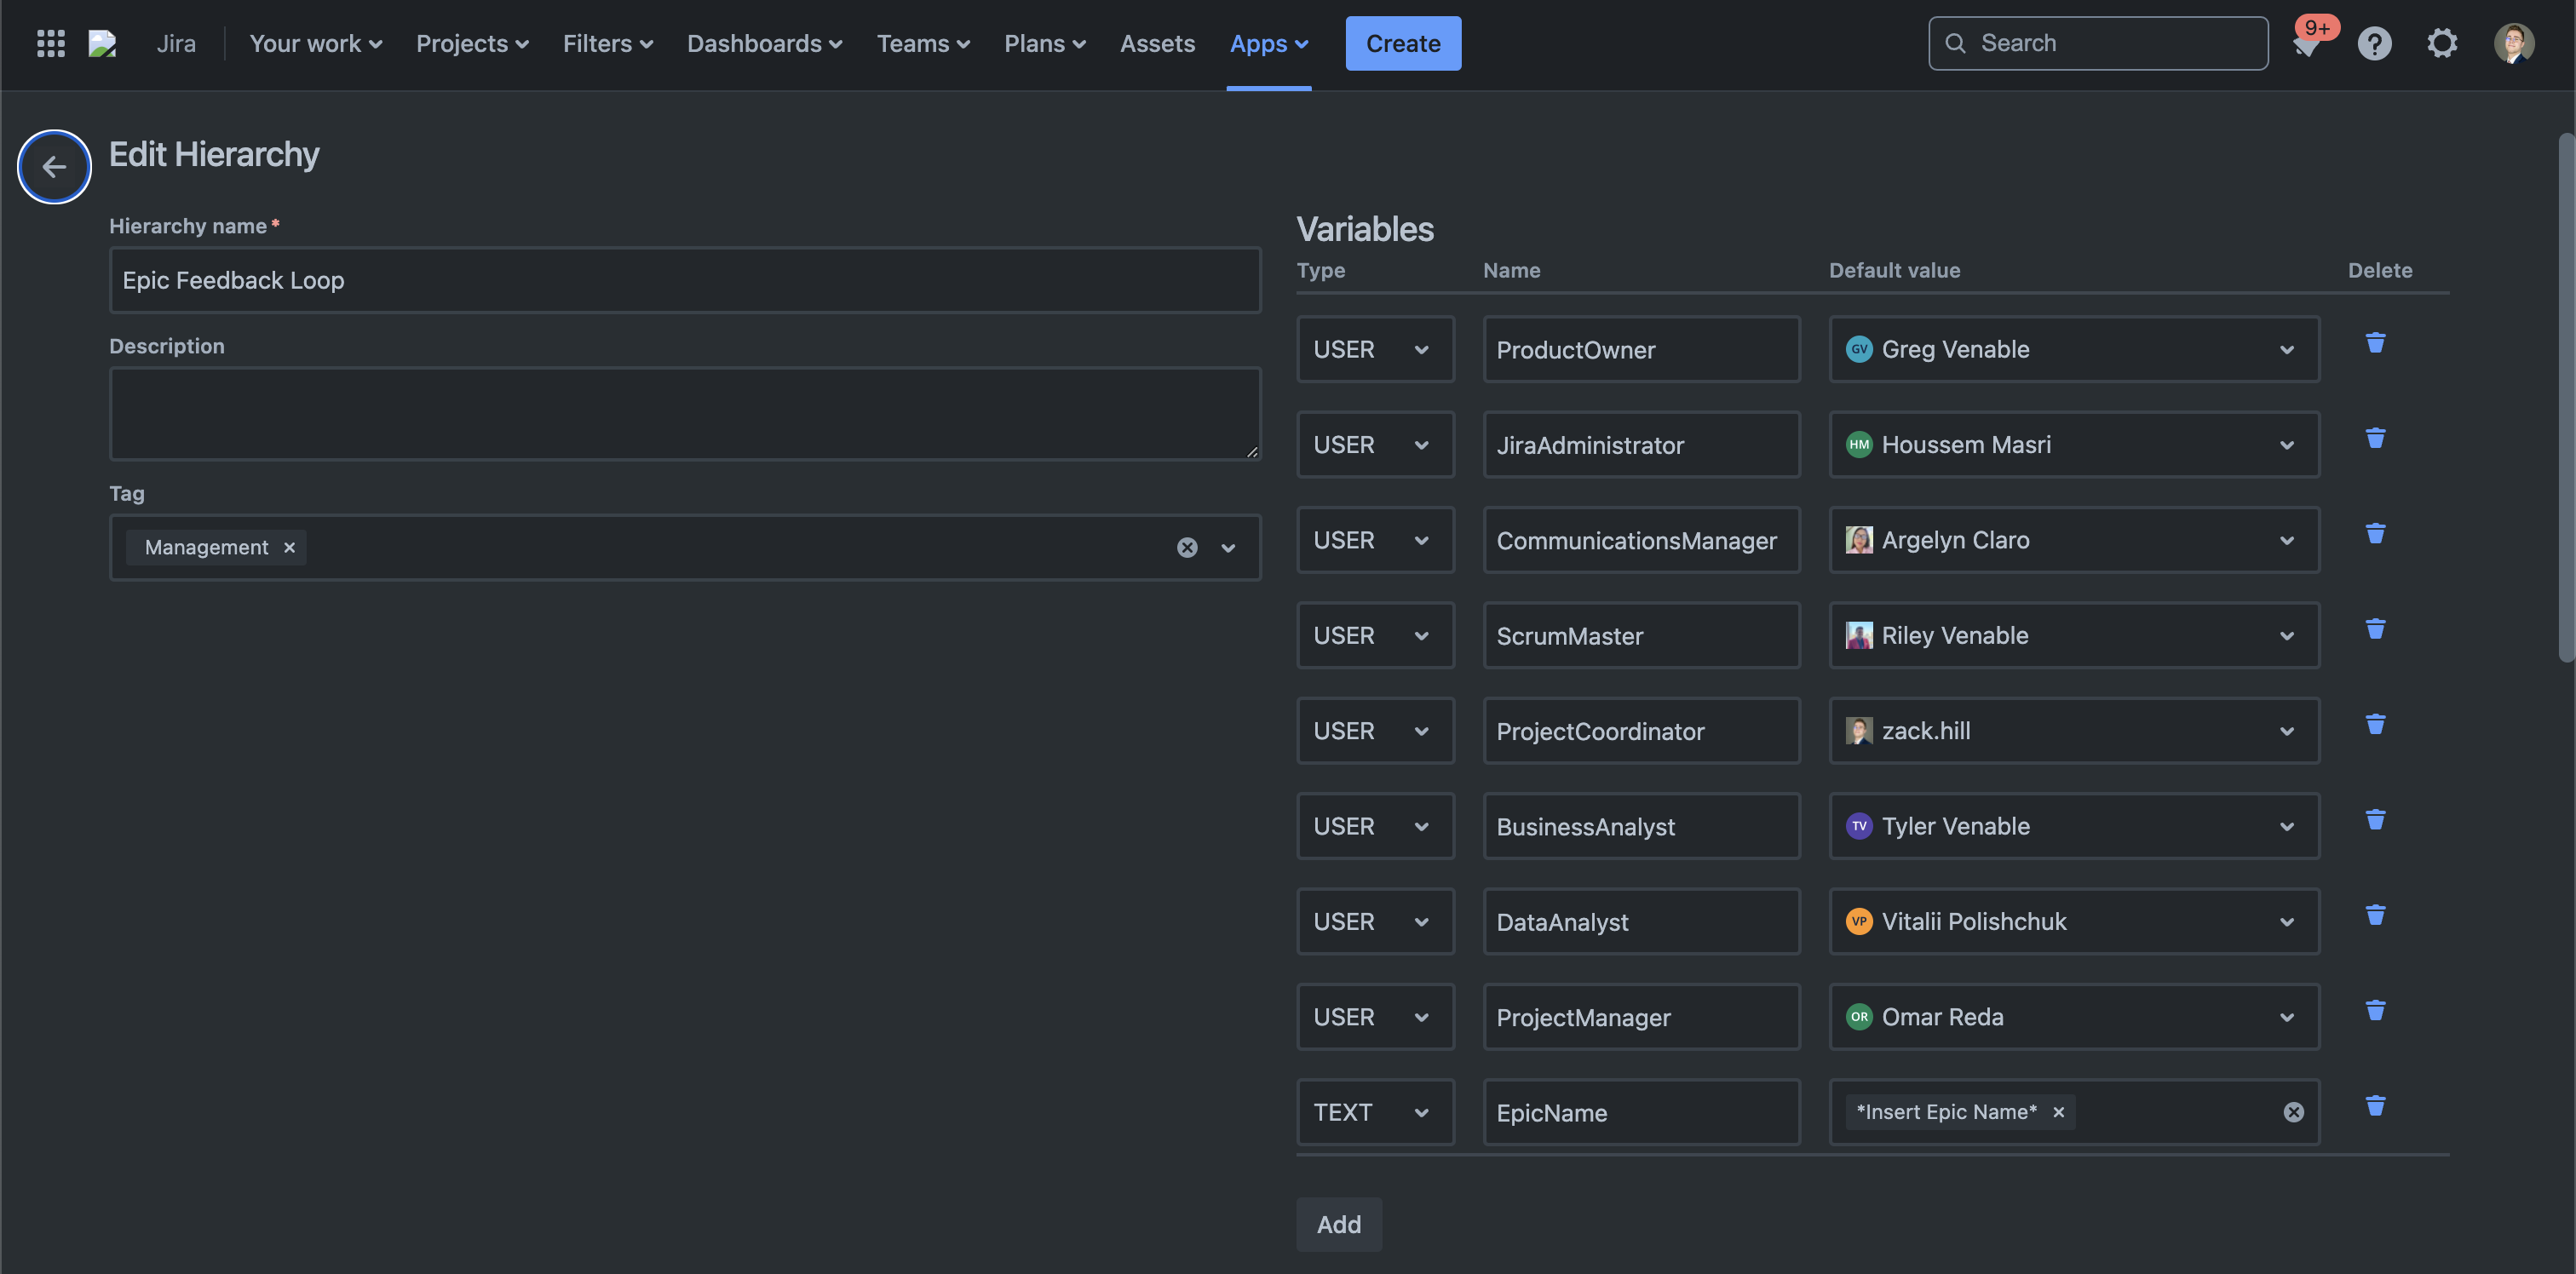2576x1274 pixels.
Task: Open type dropdown for JiraAdministrator row
Action: pyautogui.click(x=1375, y=445)
